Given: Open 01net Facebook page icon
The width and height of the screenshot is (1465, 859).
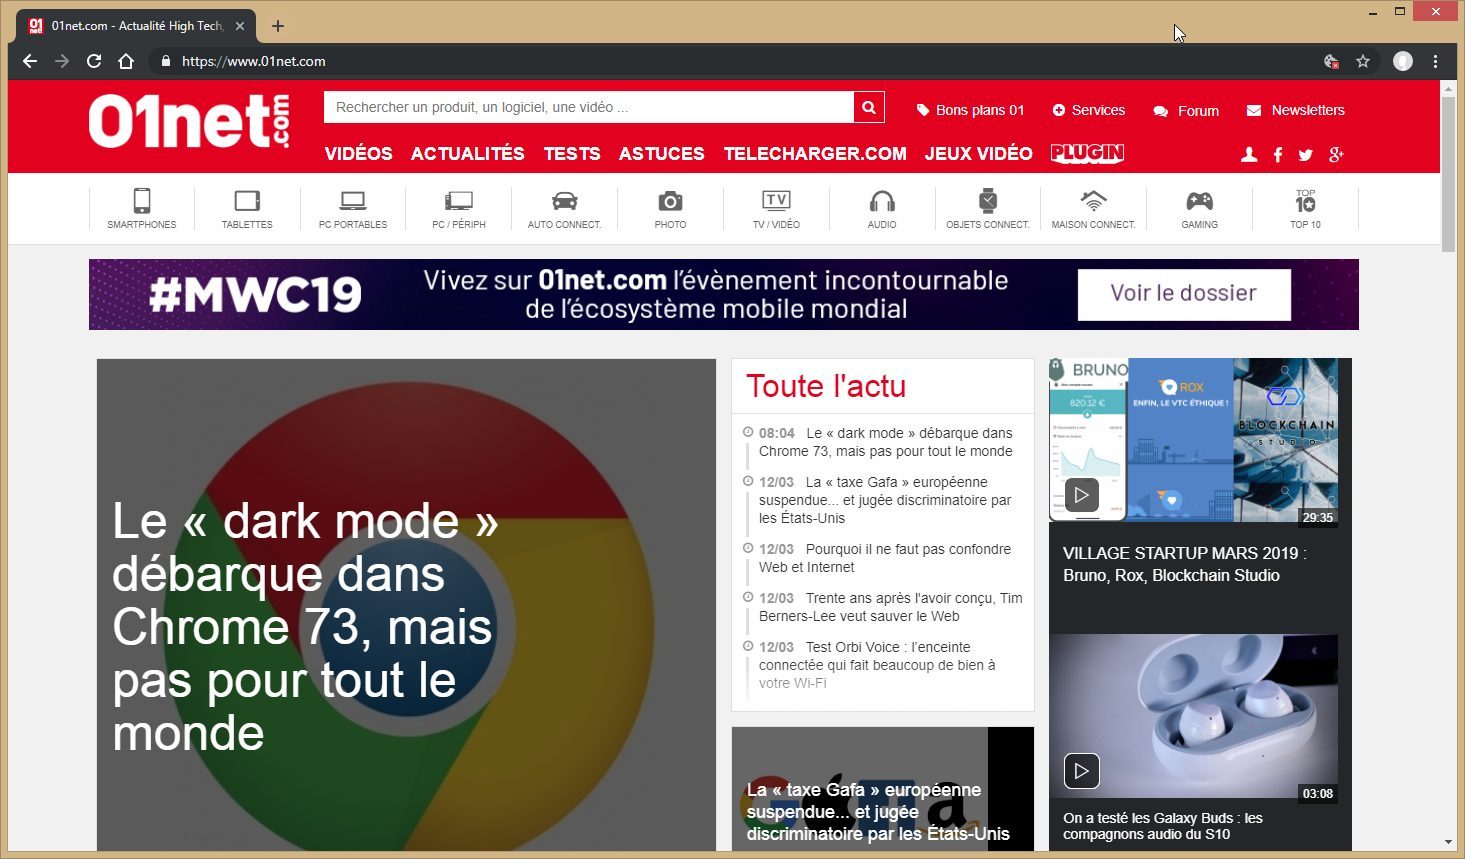Looking at the screenshot, I should (1278, 155).
